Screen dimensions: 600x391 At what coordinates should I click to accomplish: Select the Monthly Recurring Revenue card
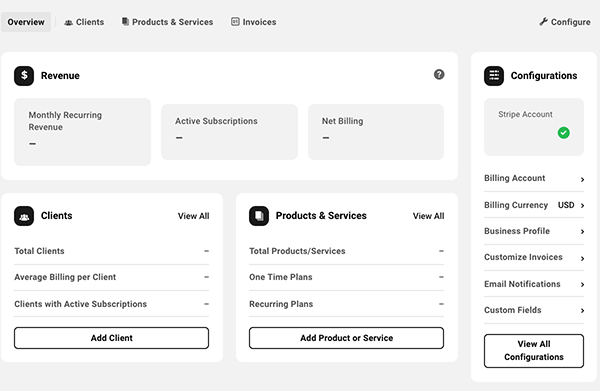[x=82, y=132]
